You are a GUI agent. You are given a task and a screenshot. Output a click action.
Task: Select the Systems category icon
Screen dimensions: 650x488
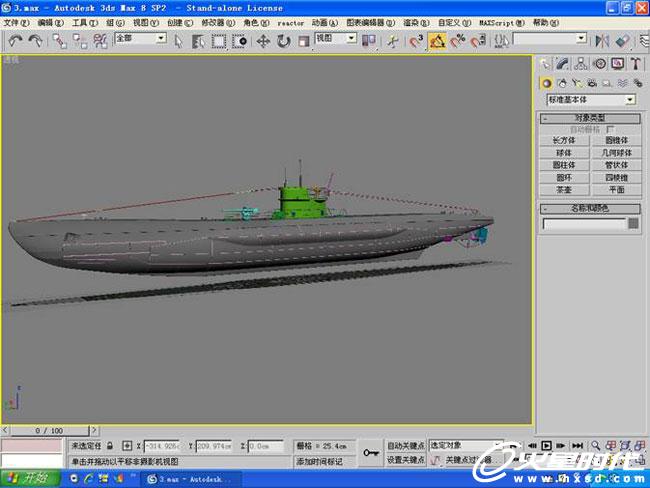click(638, 83)
